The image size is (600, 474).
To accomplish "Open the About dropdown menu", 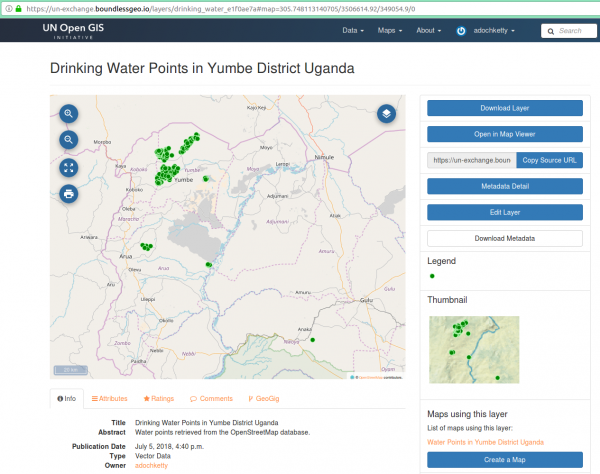I will click(429, 31).
